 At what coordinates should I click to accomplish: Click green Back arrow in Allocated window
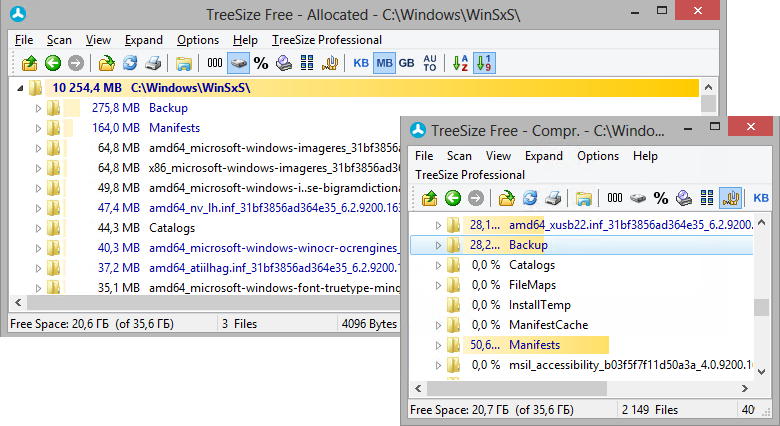[52, 63]
